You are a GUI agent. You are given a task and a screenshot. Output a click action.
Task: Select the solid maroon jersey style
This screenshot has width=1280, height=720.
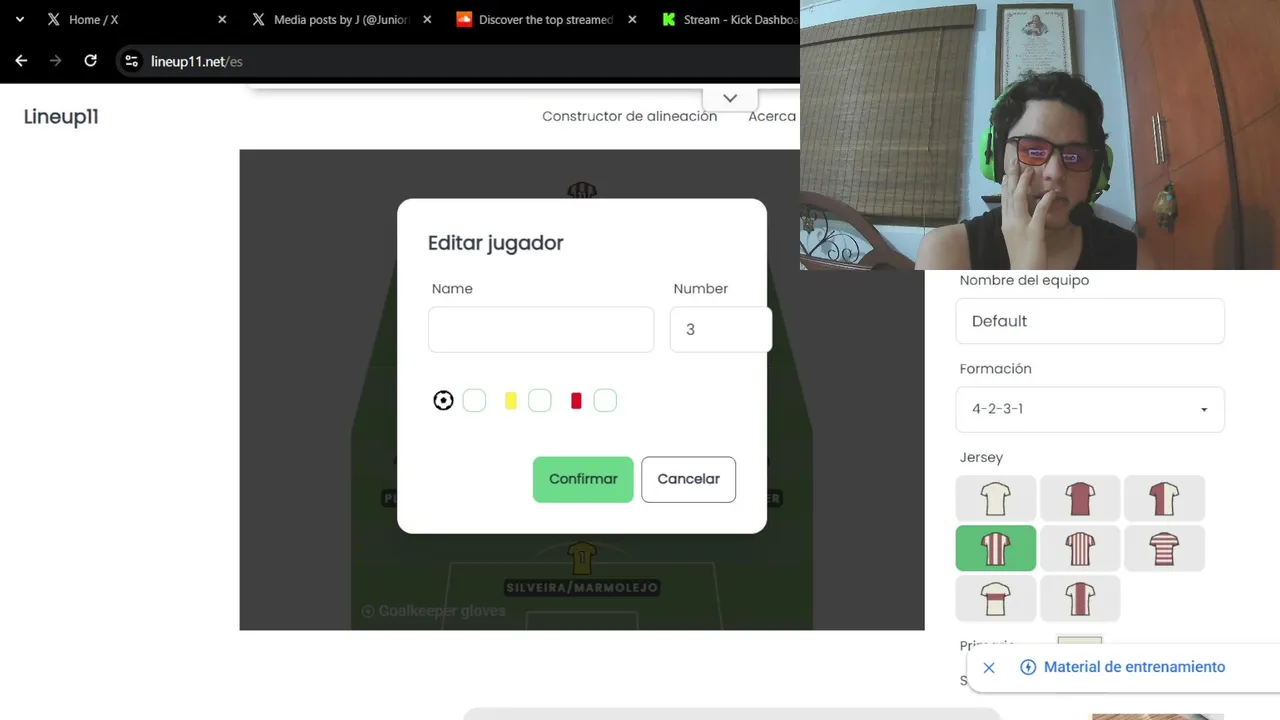coord(1080,498)
